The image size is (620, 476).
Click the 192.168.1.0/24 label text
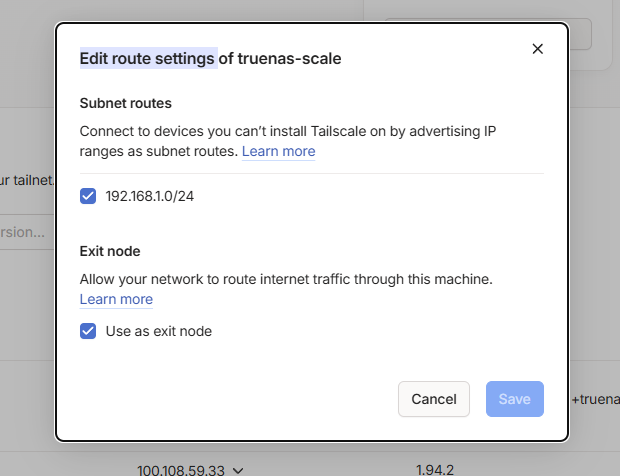pyautogui.click(x=150, y=196)
